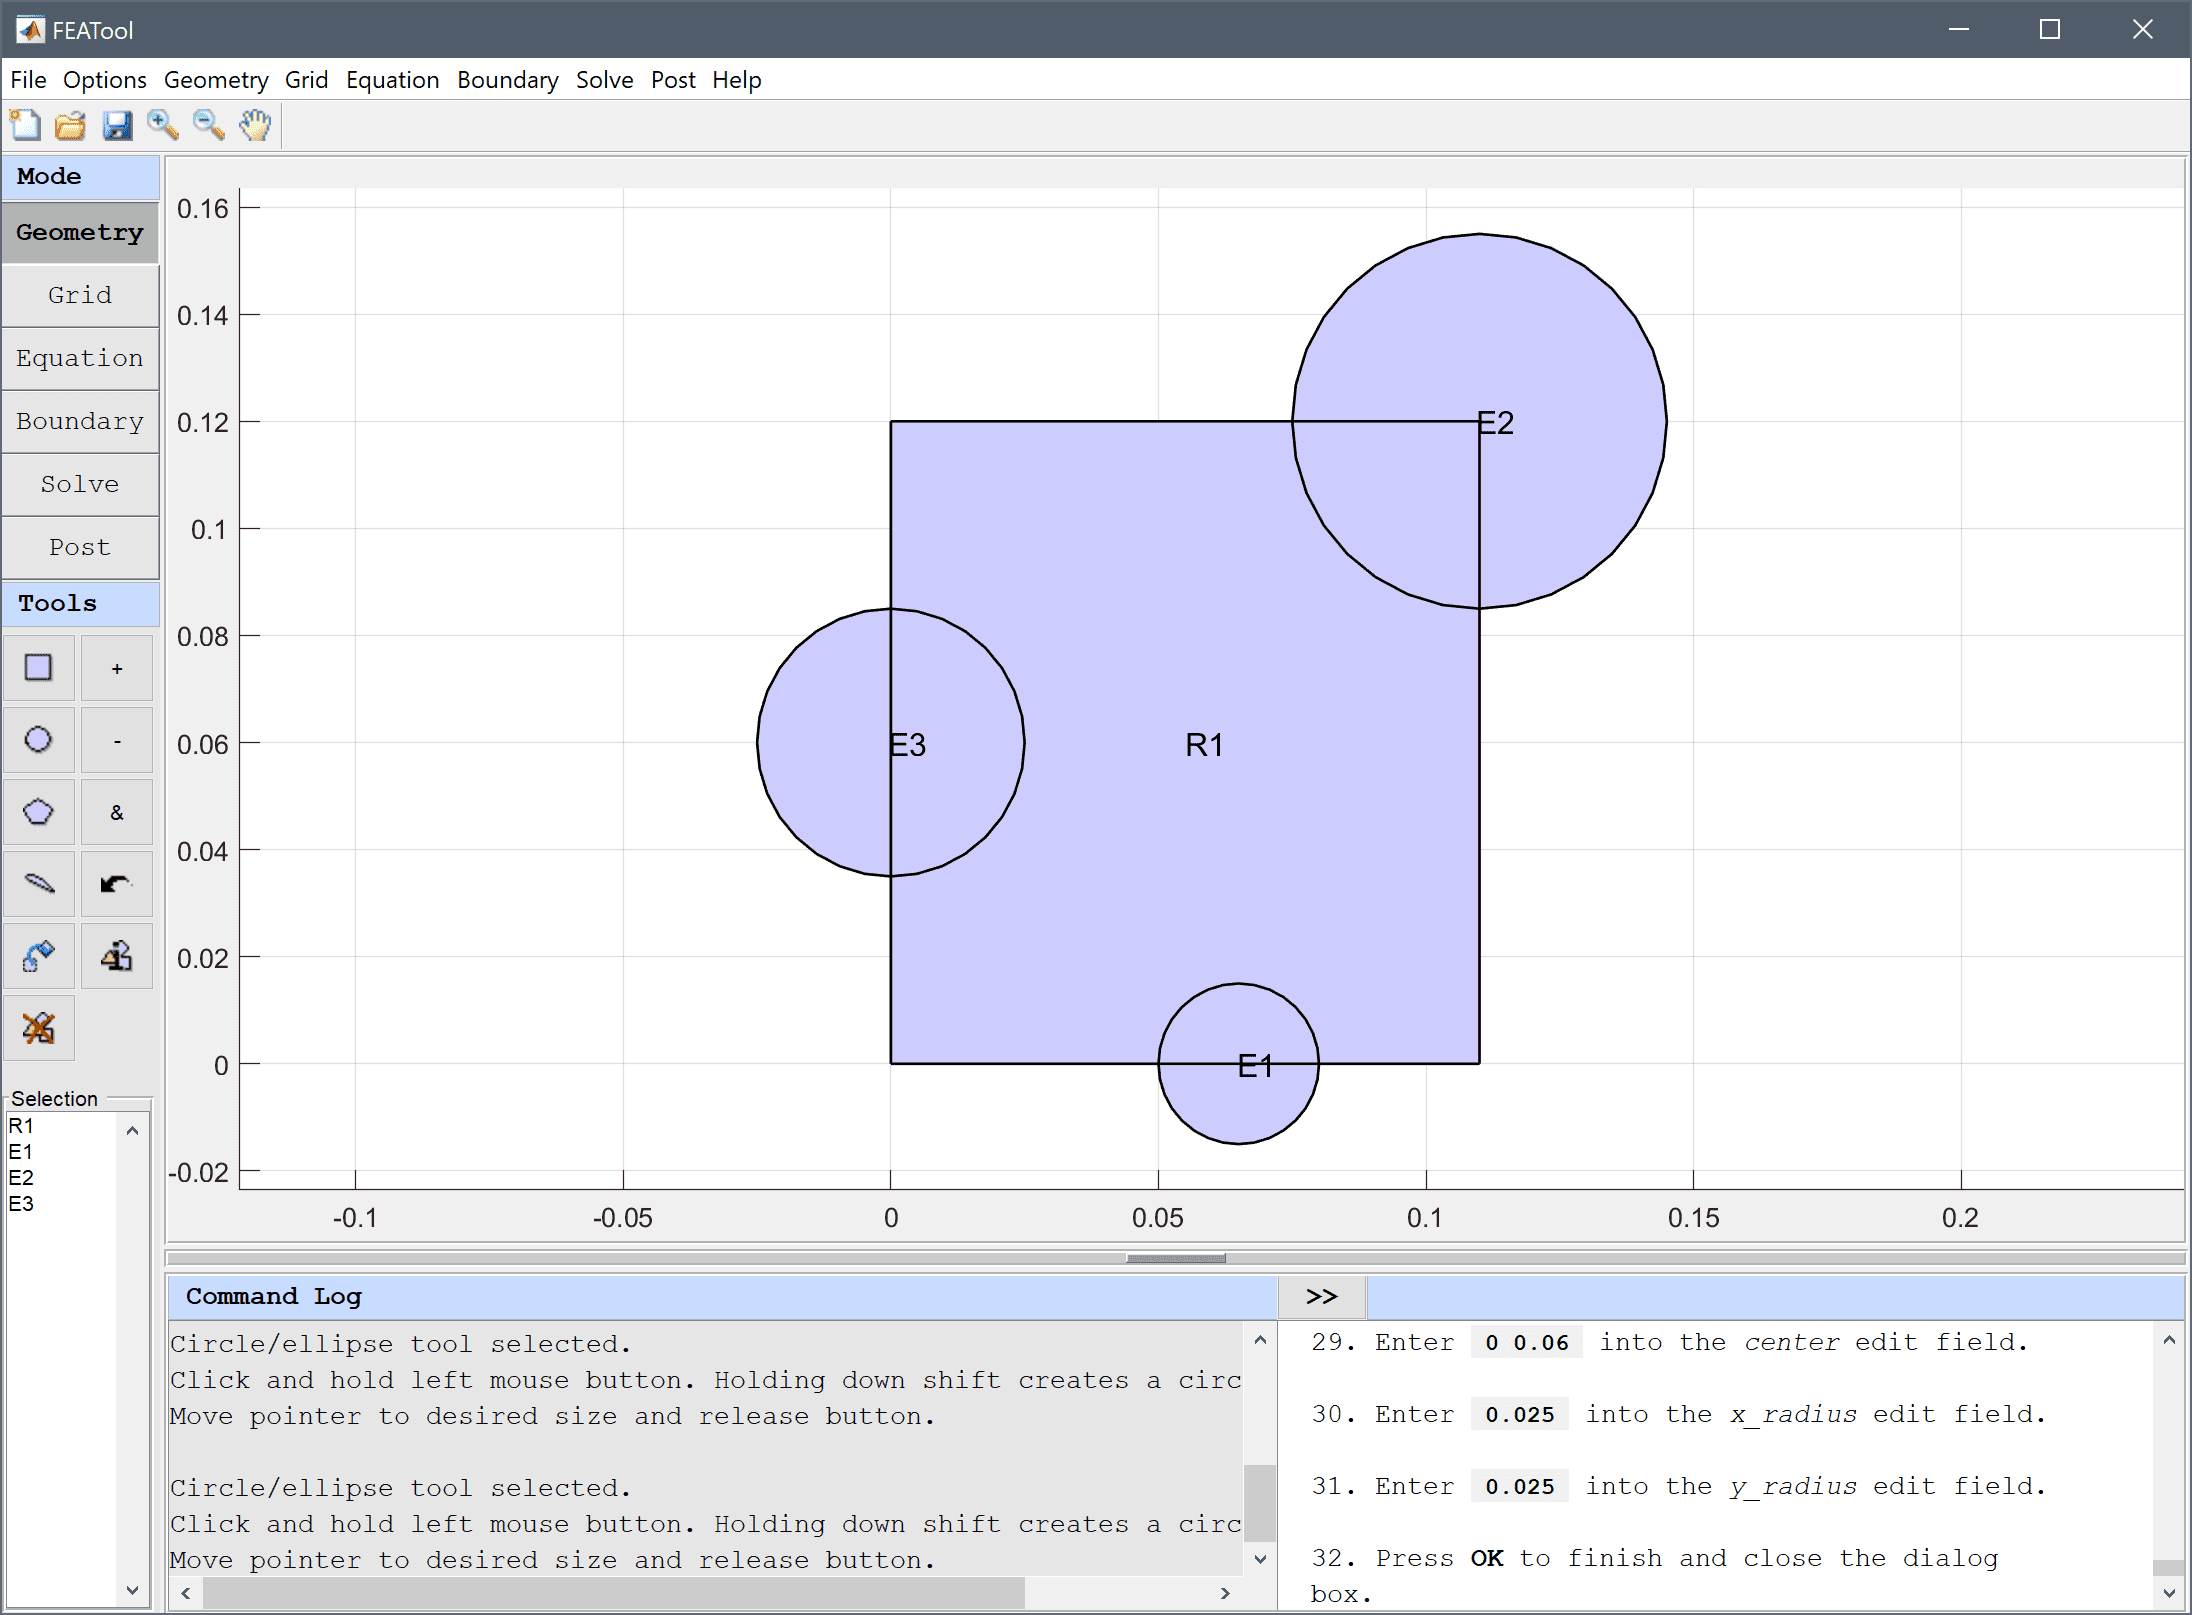
Task: Select the Zoom out magnifier tool
Action: 209,125
